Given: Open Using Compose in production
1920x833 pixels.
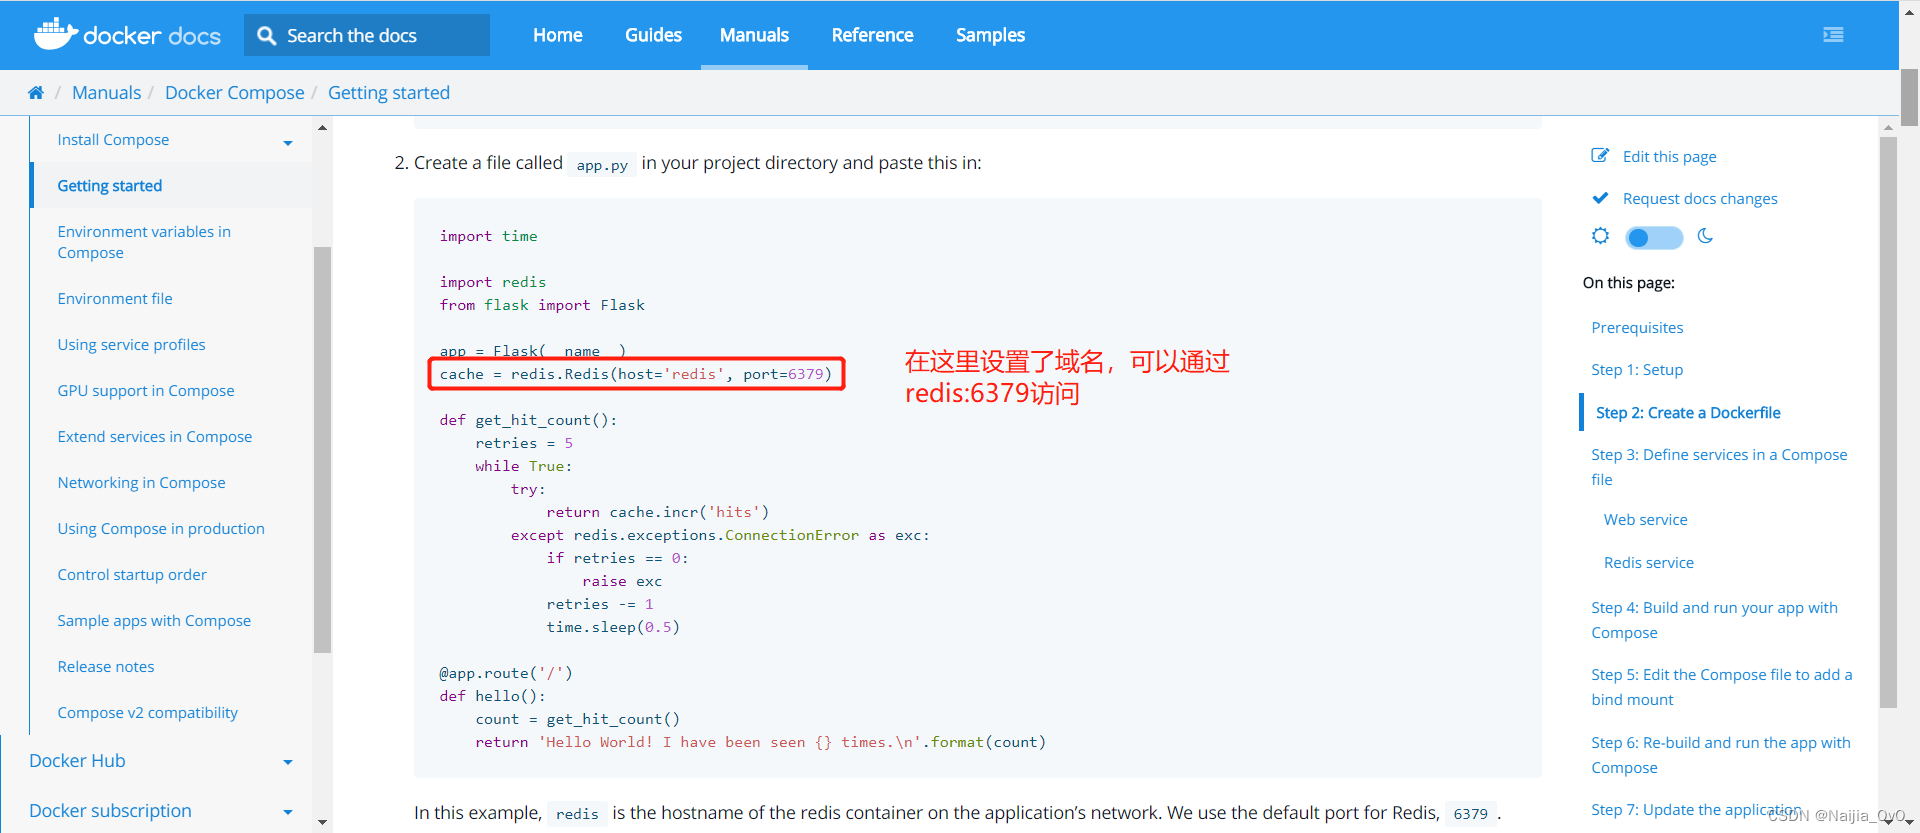Looking at the screenshot, I should (x=161, y=529).
